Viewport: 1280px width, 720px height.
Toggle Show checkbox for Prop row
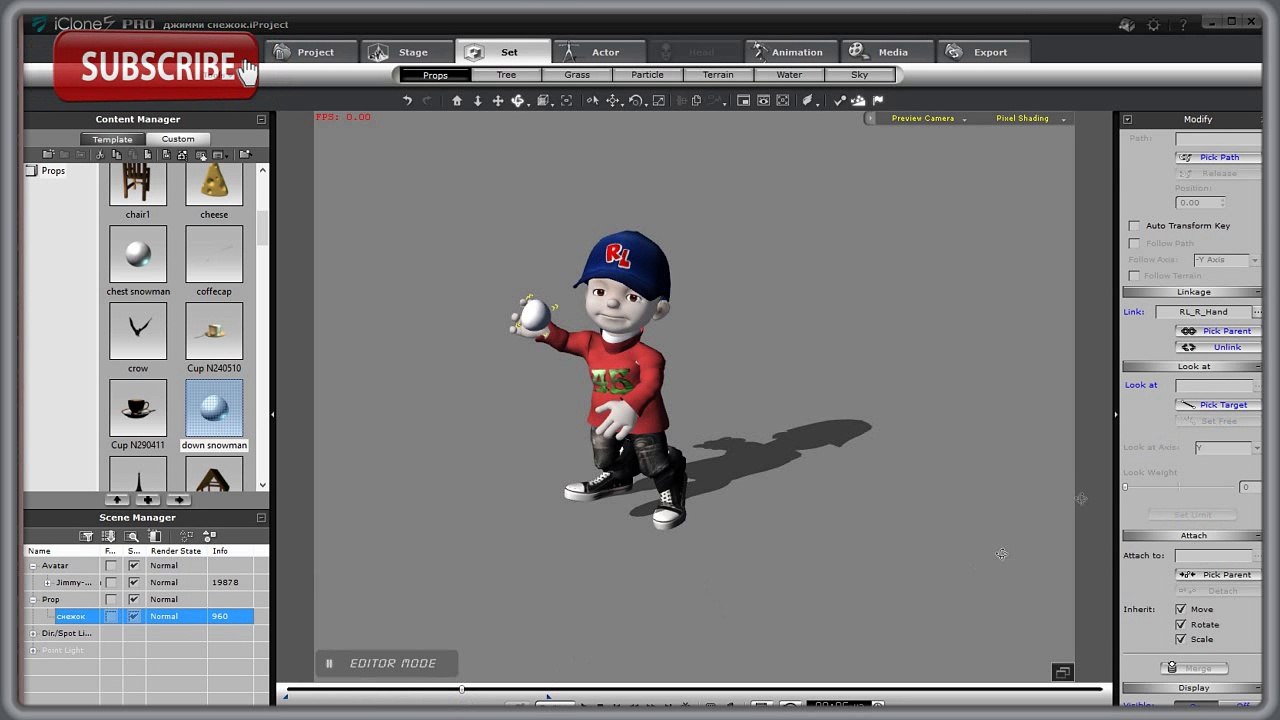[134, 599]
